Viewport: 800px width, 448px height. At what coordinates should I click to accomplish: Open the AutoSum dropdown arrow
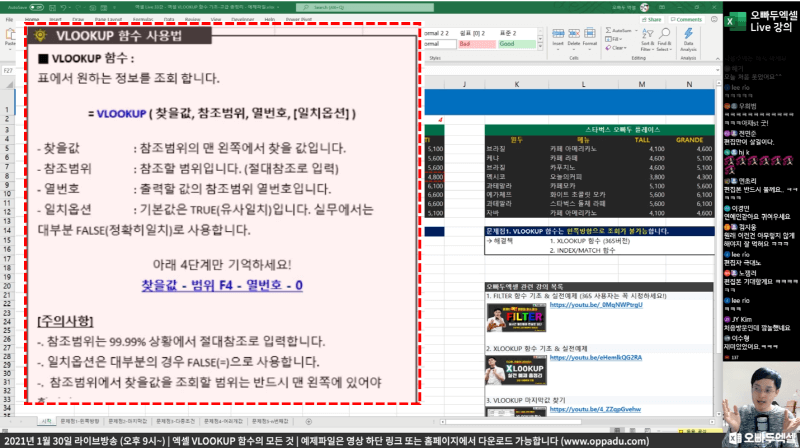pyautogui.click(x=636, y=31)
